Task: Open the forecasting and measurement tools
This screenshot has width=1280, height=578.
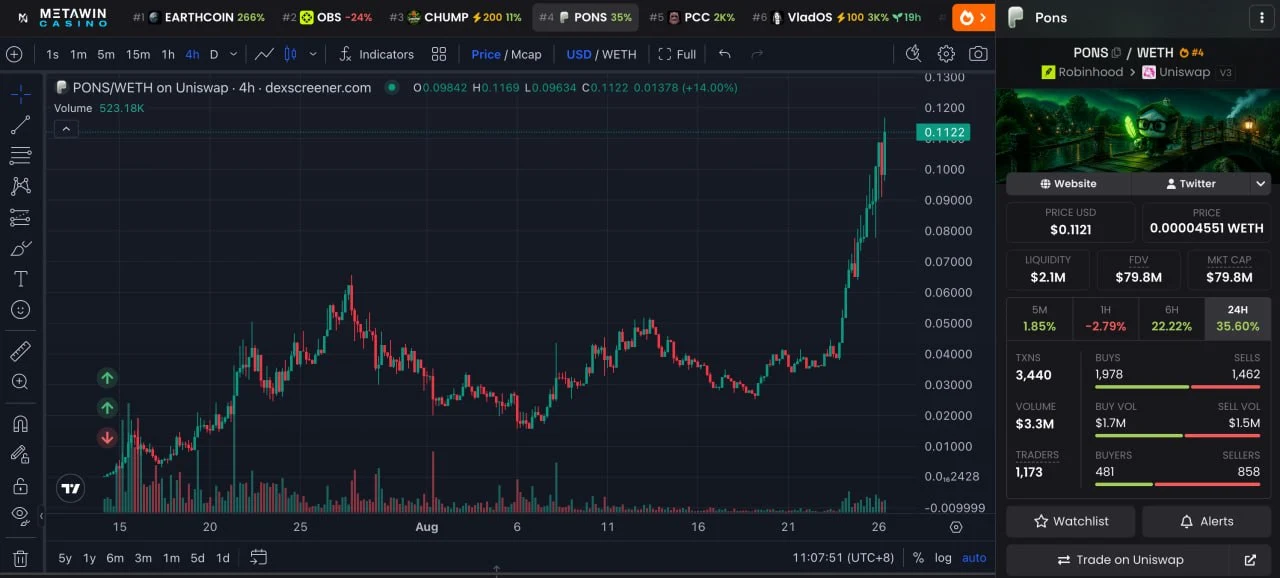Action: pos(20,217)
